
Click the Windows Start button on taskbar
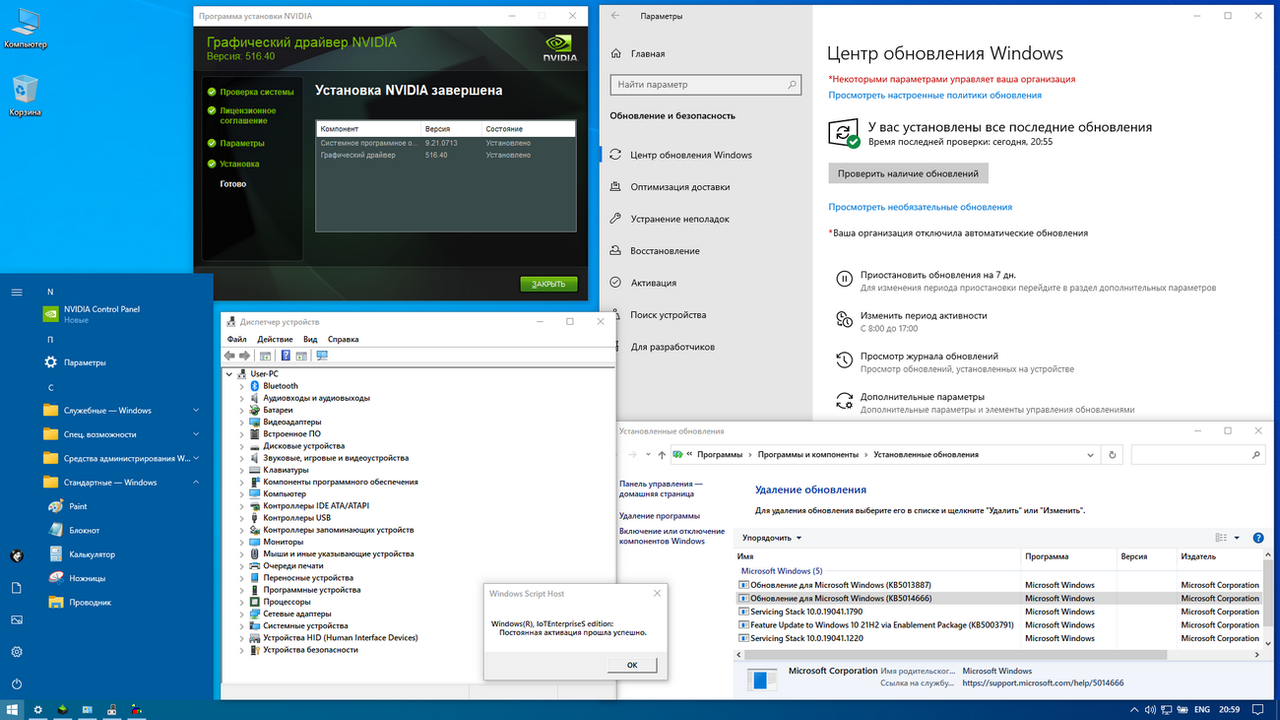[x=13, y=709]
